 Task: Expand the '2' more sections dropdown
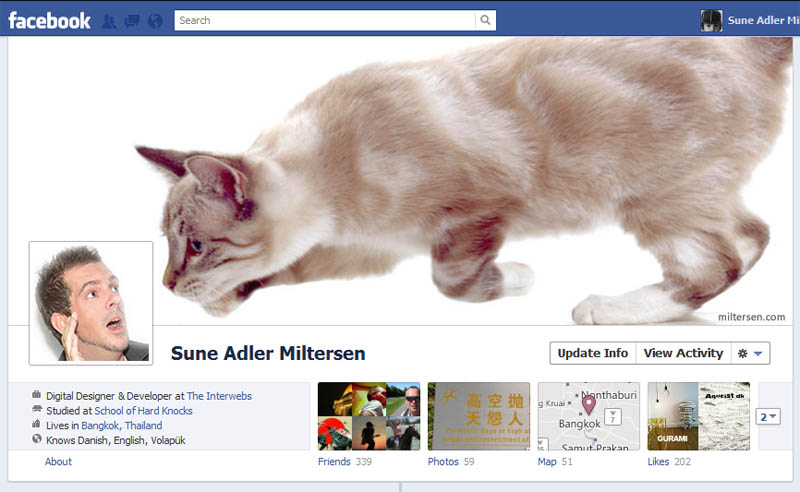pyautogui.click(x=768, y=417)
